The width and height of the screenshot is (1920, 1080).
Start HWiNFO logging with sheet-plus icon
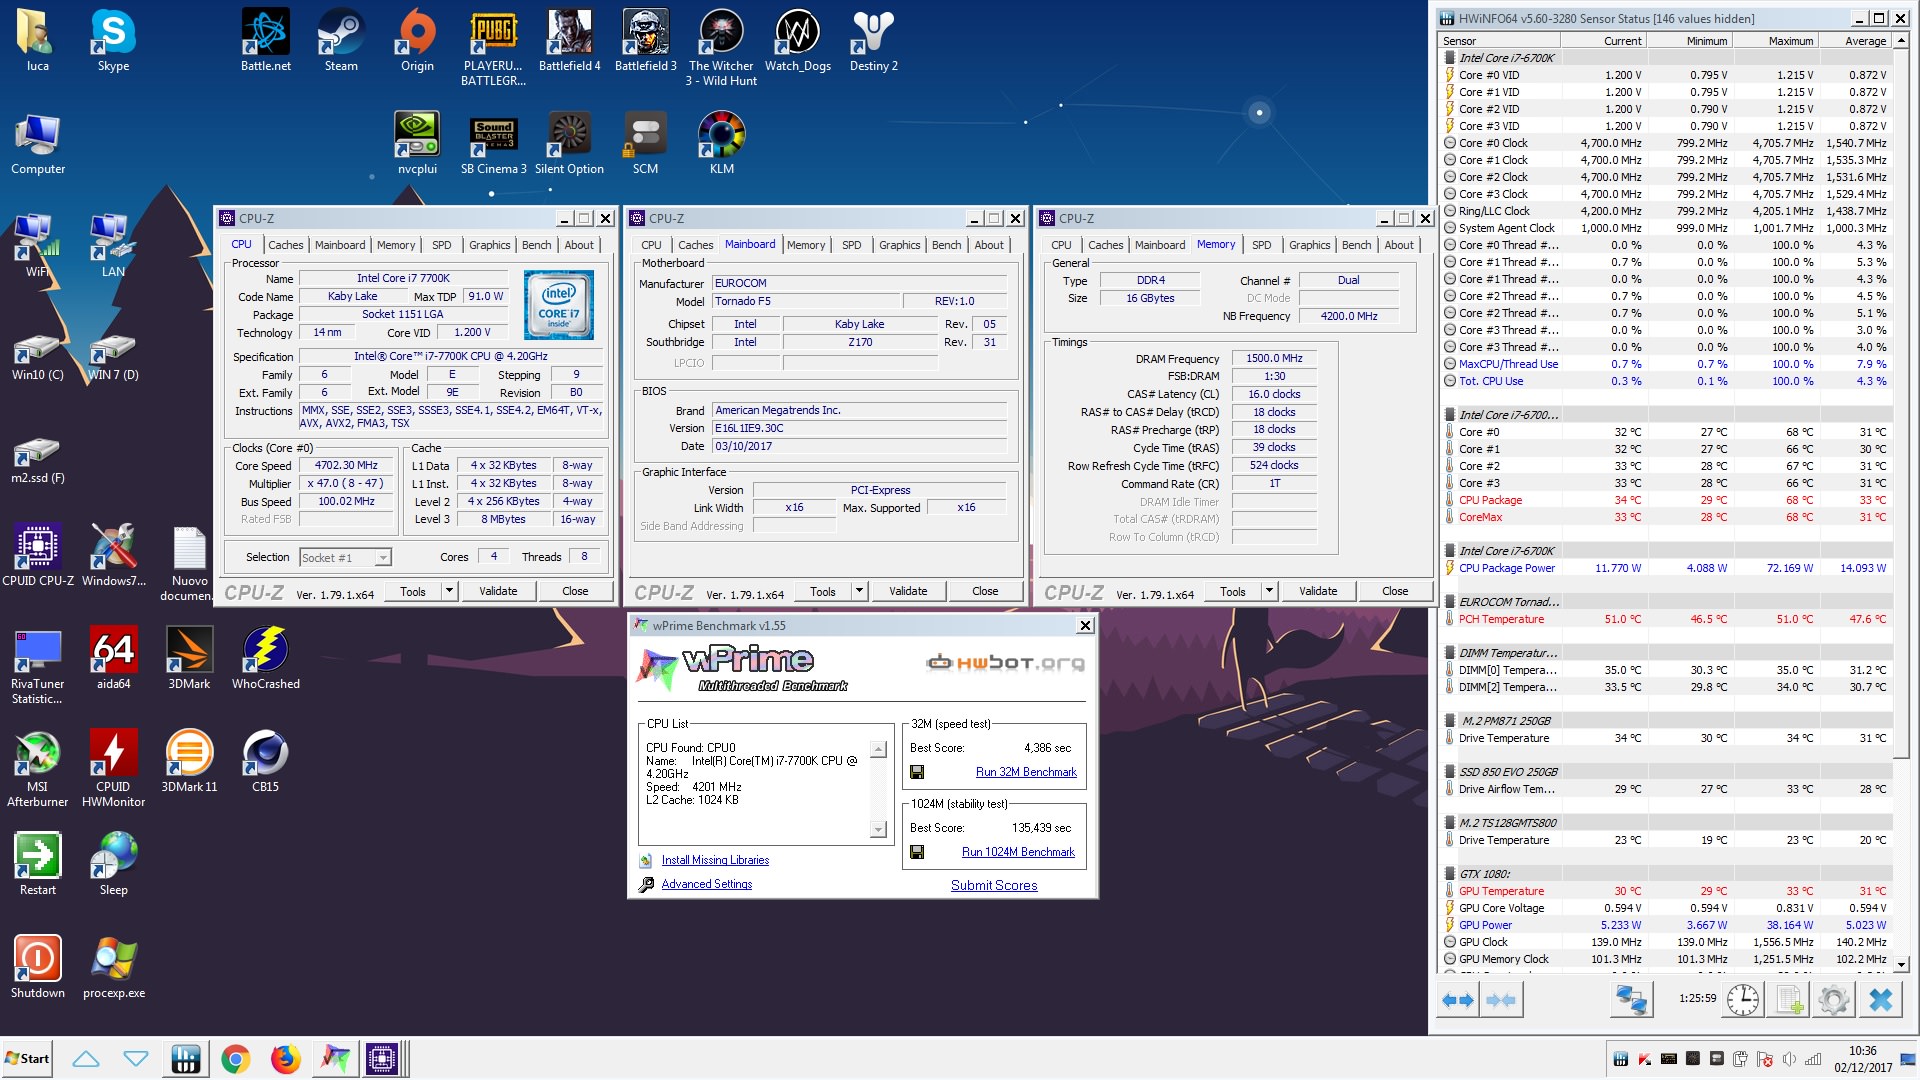point(1790,999)
